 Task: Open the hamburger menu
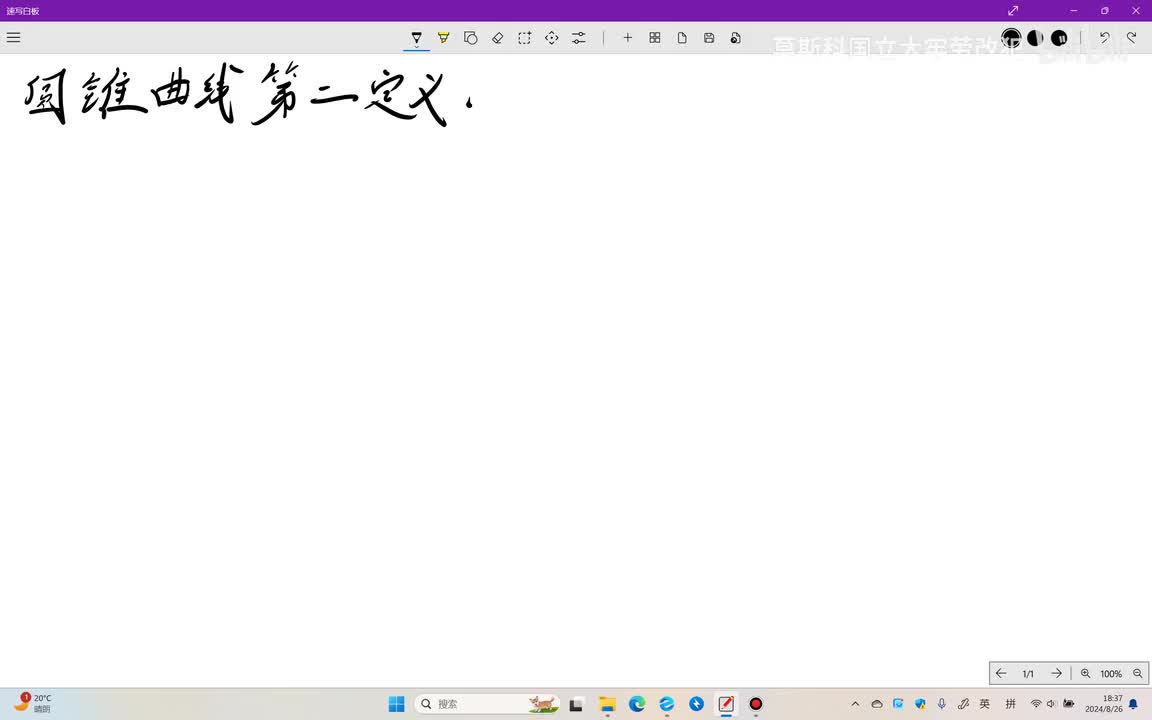13,37
